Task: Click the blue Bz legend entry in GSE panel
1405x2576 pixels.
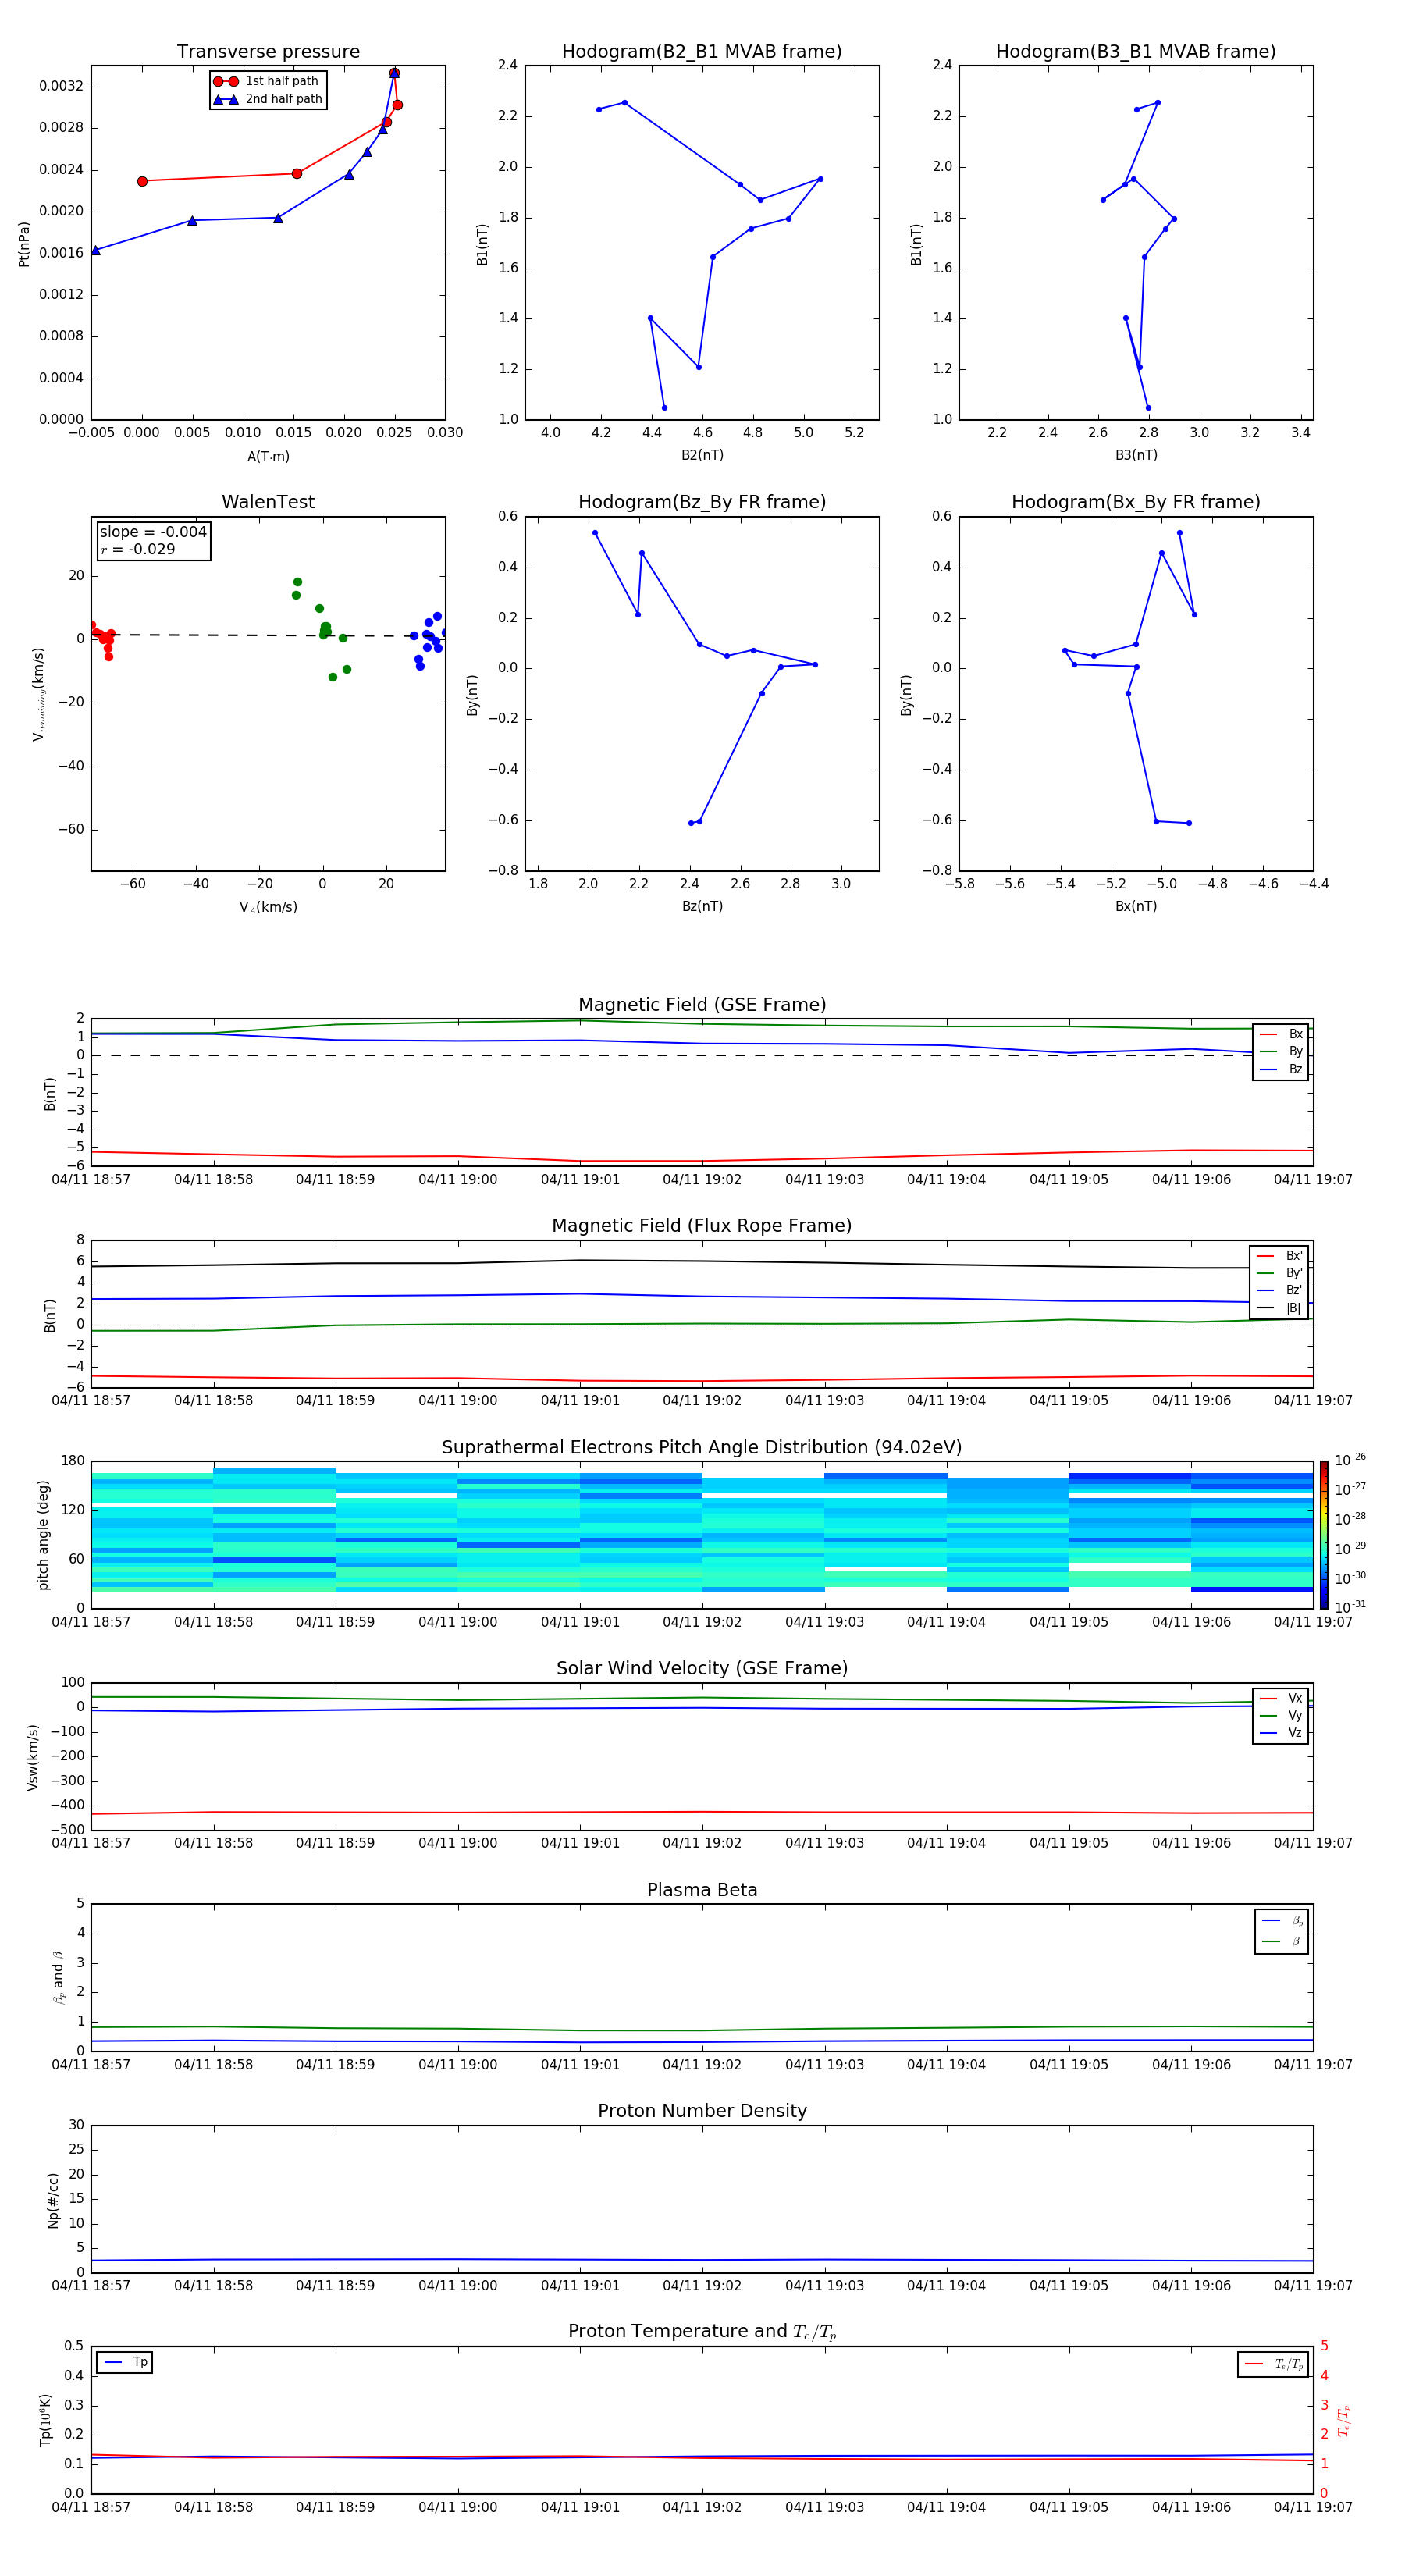Action: point(1281,1069)
